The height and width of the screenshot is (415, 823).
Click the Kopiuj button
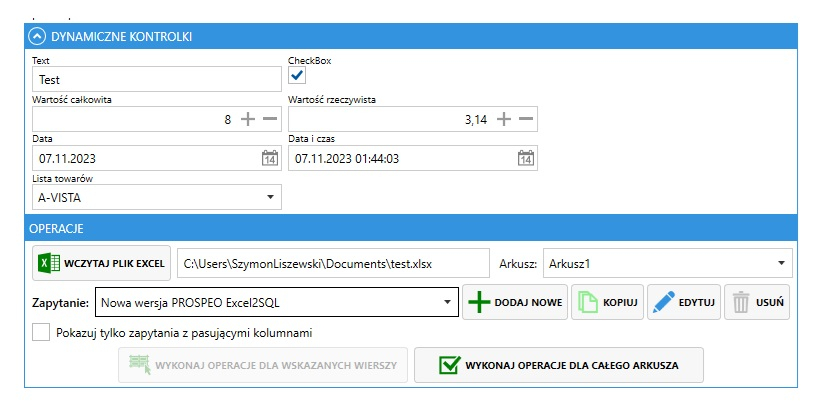(605, 301)
